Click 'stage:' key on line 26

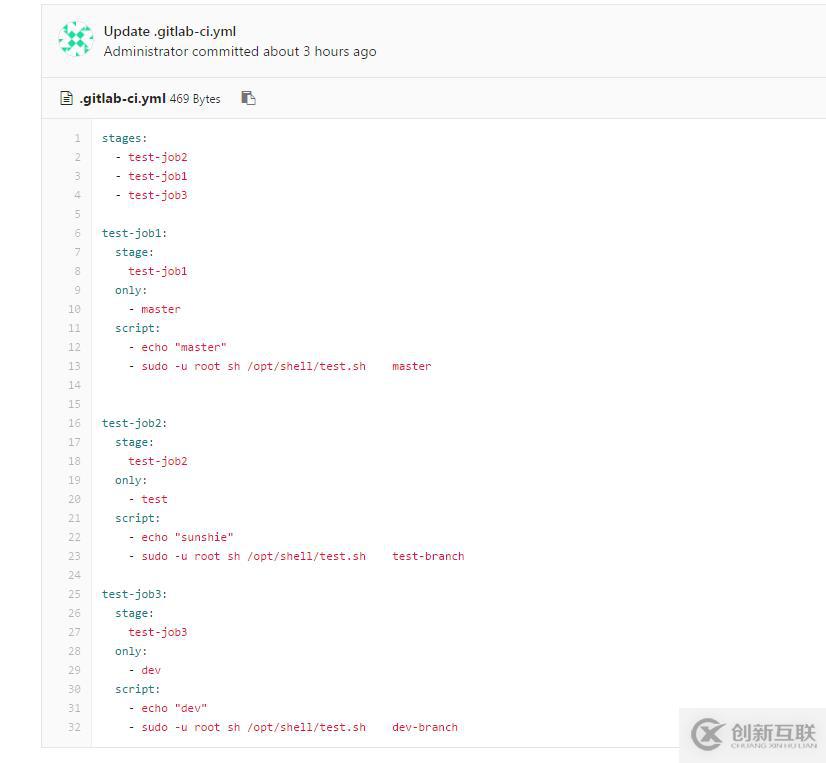coord(134,613)
